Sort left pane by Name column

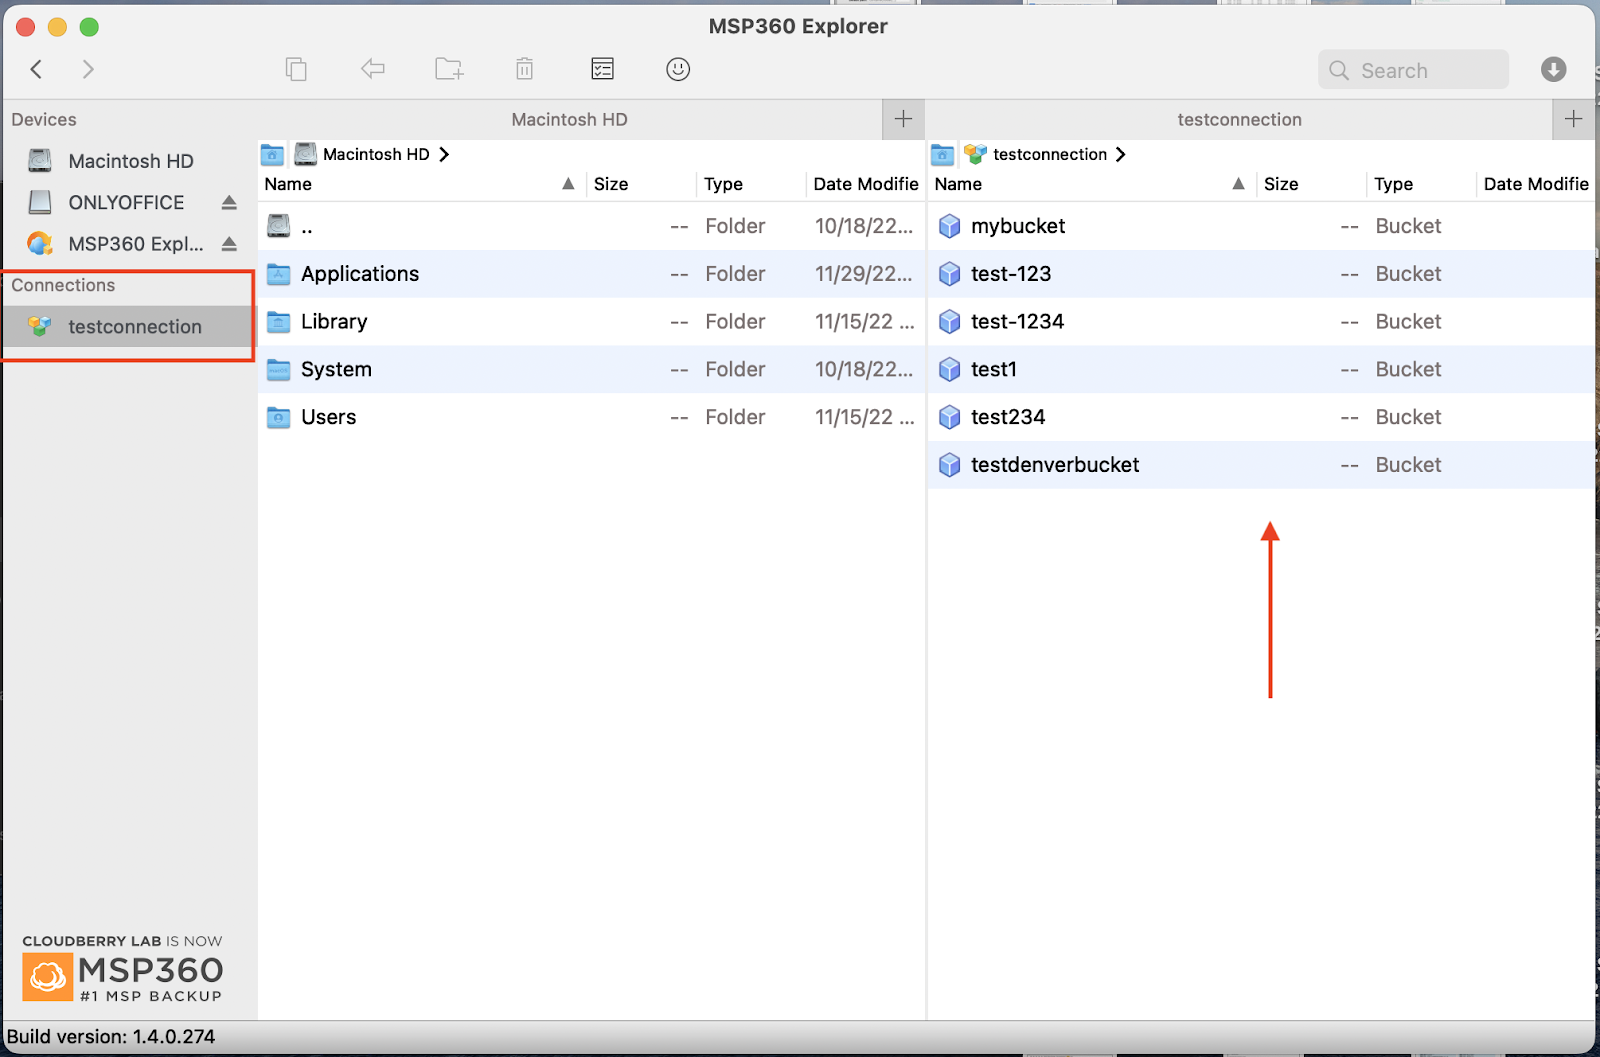pos(421,184)
